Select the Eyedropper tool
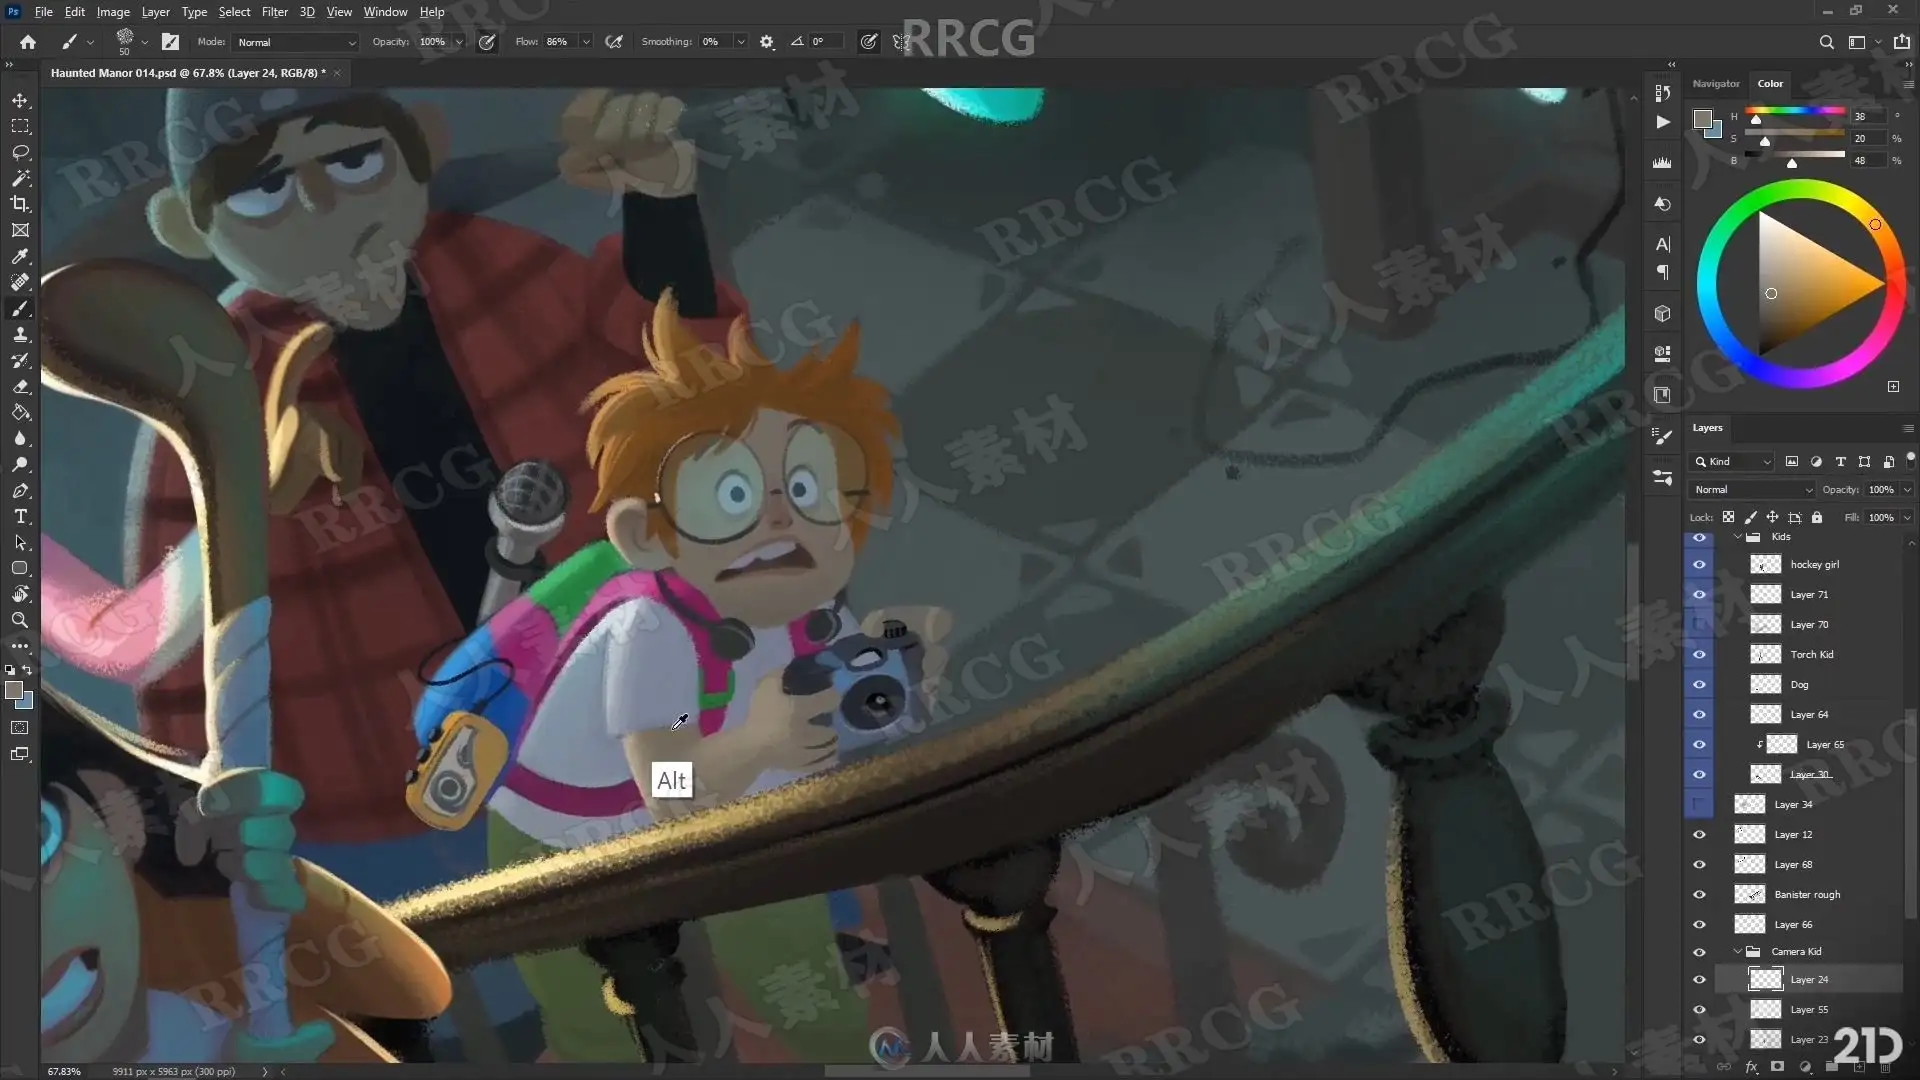Screen dimensions: 1920x1080 pos(20,257)
